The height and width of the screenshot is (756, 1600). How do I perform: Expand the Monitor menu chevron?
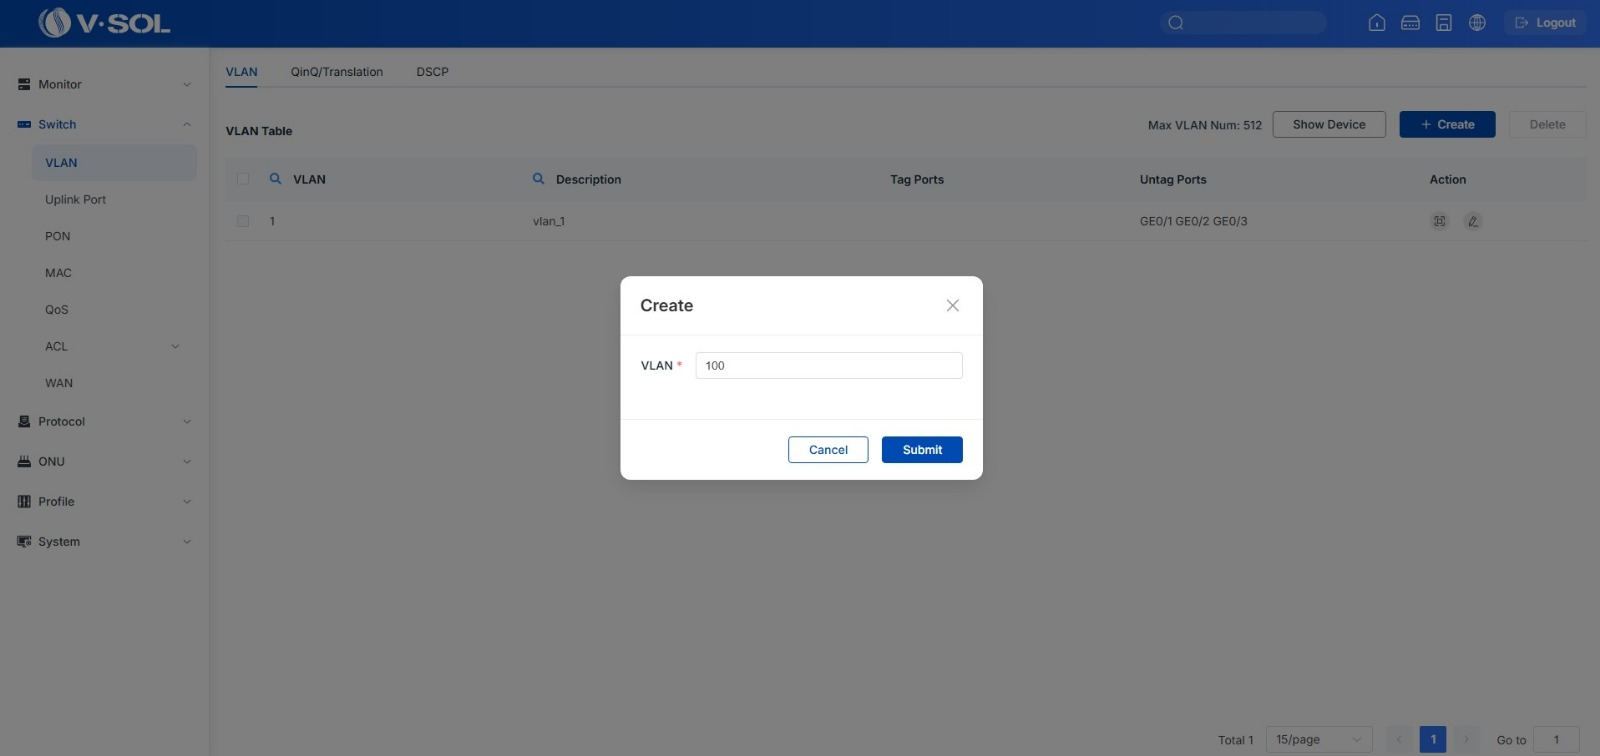(x=187, y=85)
